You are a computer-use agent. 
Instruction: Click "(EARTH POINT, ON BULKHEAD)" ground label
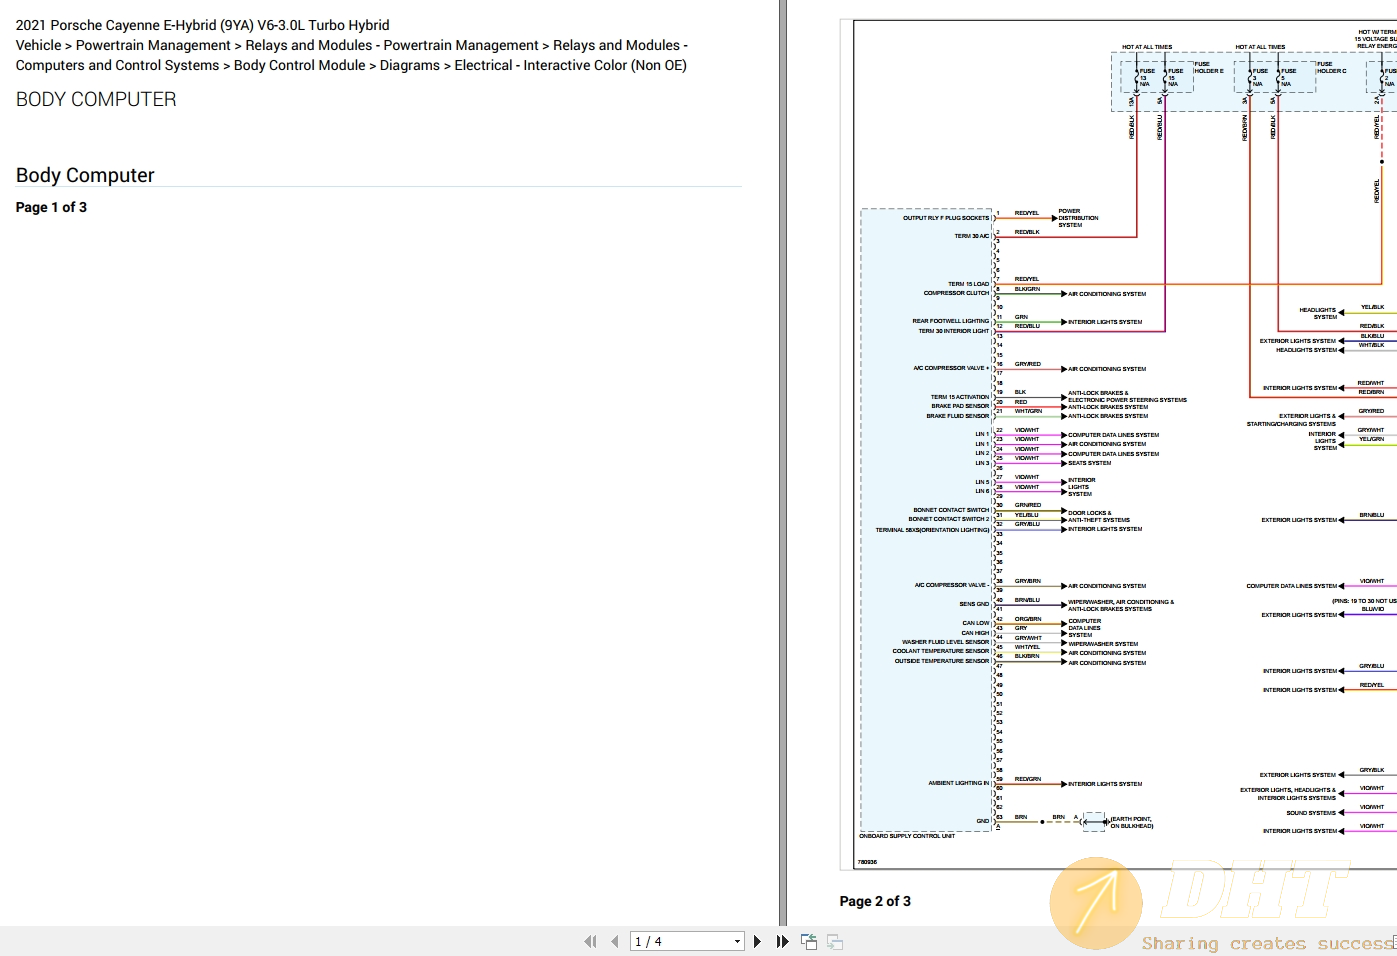(x=1132, y=823)
